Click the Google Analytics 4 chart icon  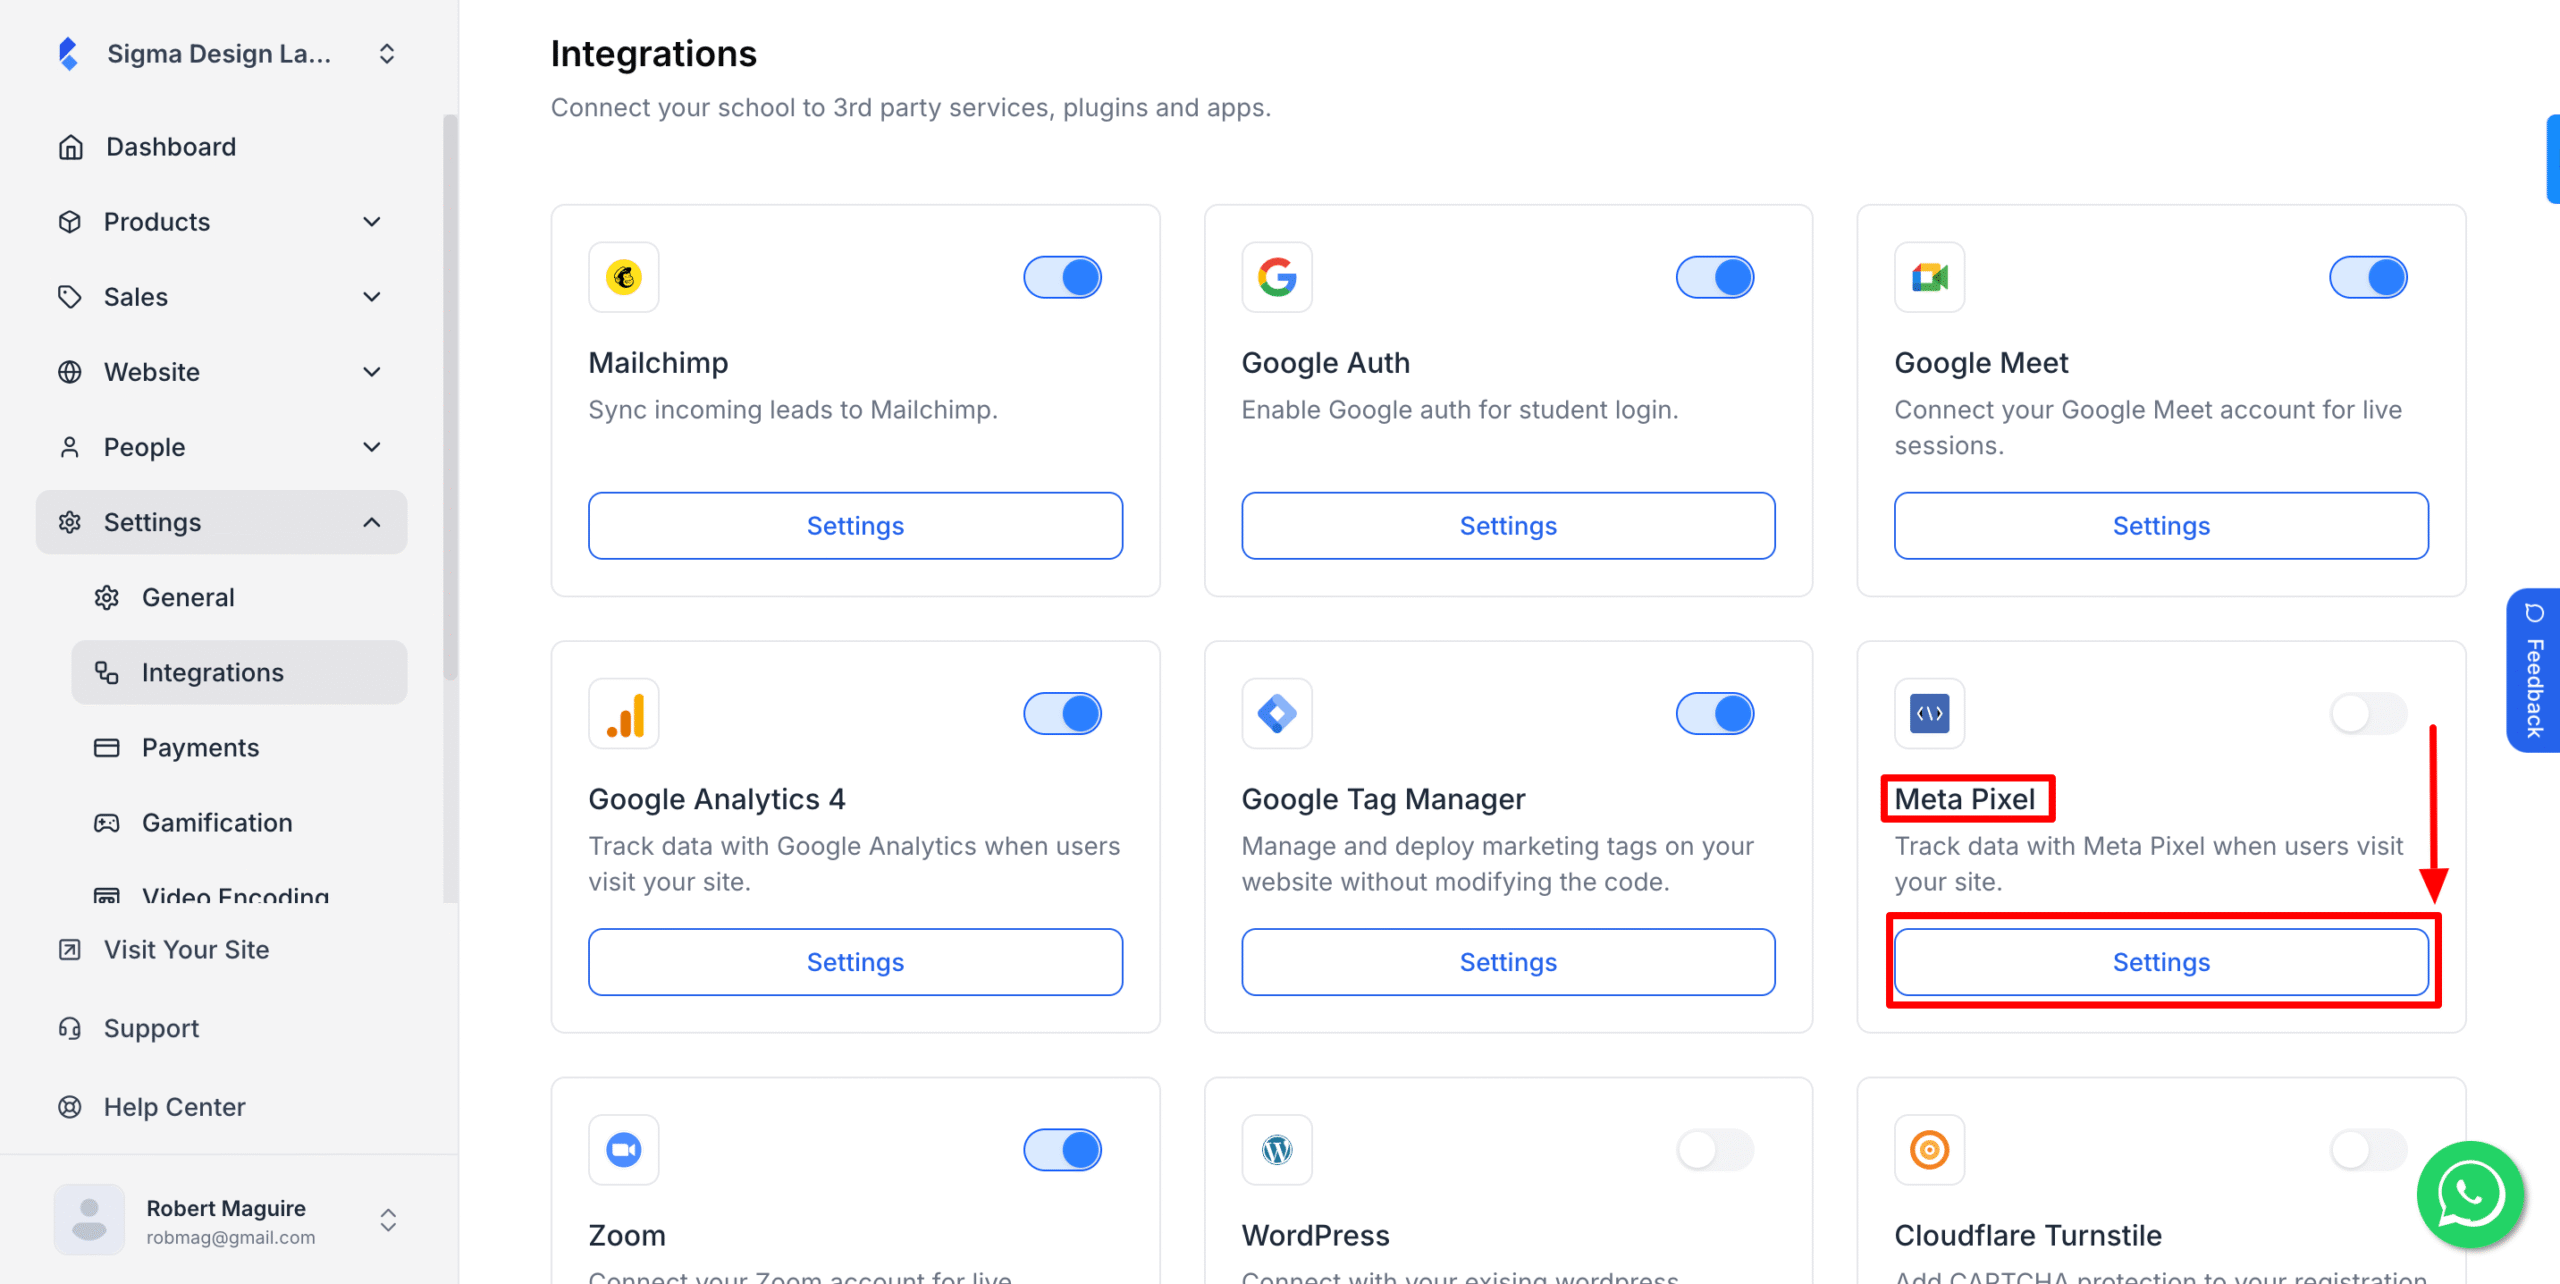coord(624,714)
